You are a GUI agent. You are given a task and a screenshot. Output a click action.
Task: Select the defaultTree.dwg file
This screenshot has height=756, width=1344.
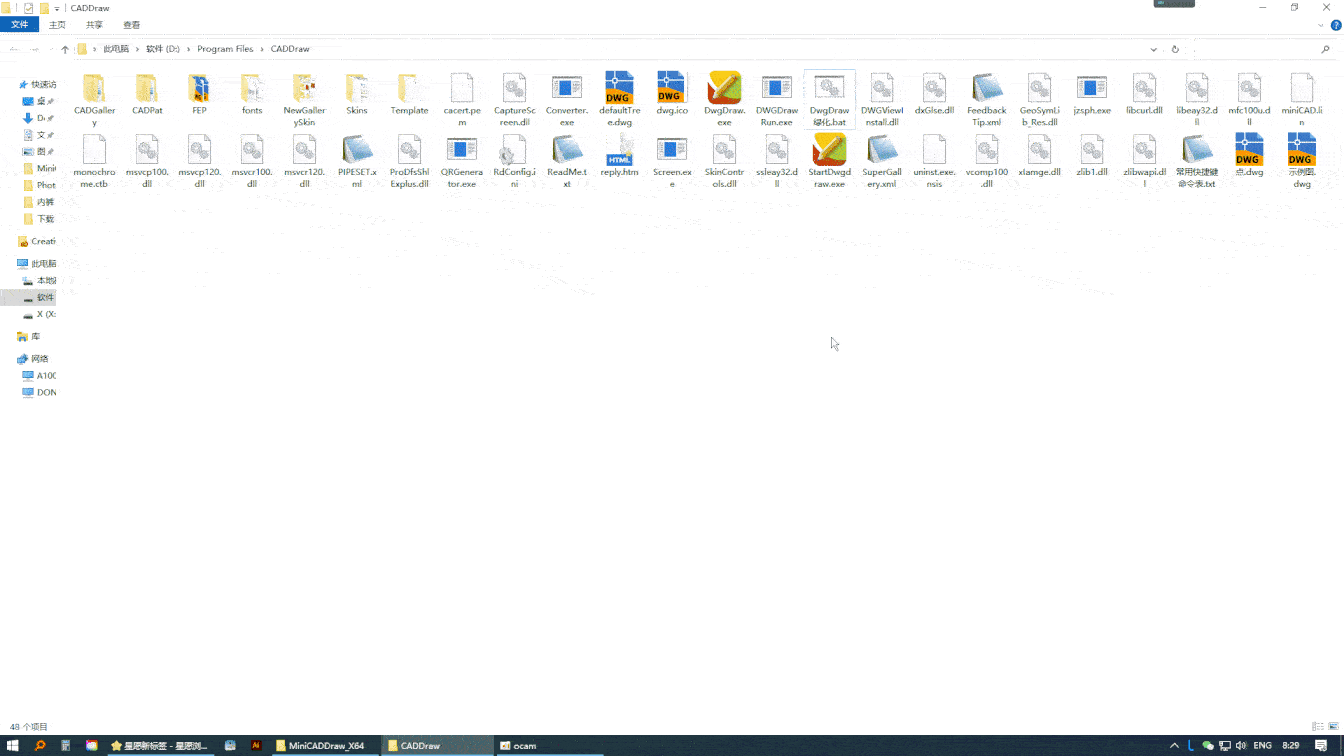619,100
